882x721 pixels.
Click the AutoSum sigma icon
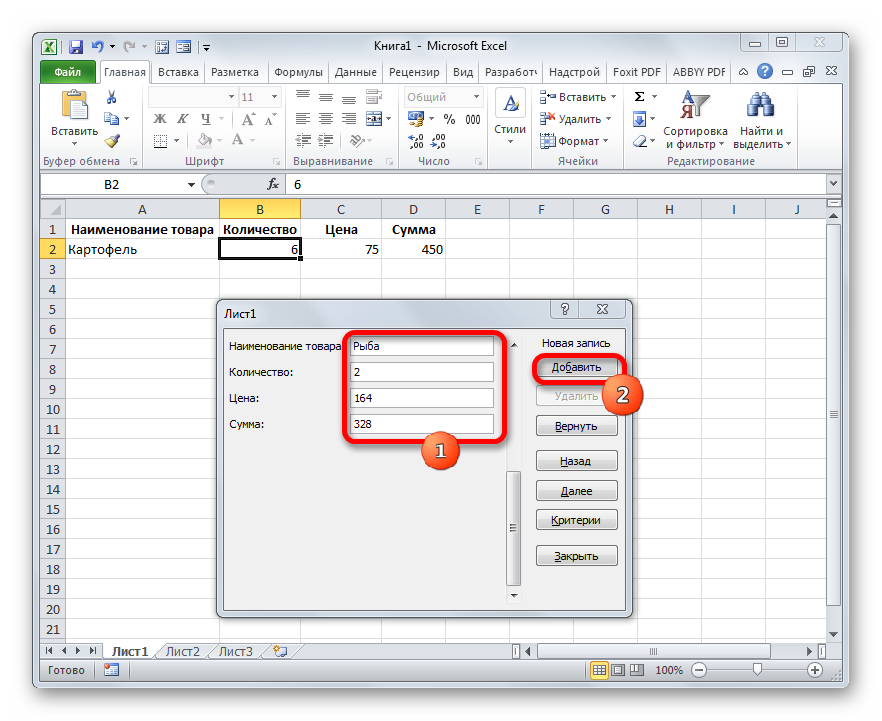click(x=640, y=97)
